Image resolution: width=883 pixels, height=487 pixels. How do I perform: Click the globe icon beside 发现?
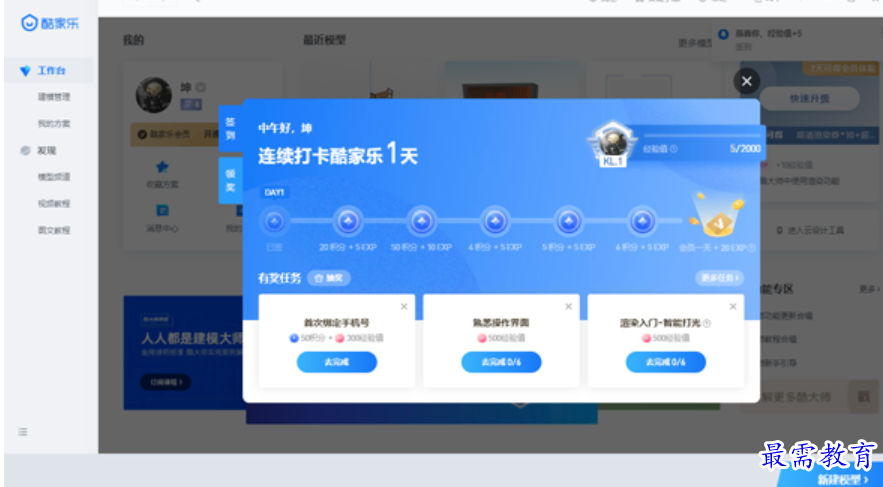point(25,150)
